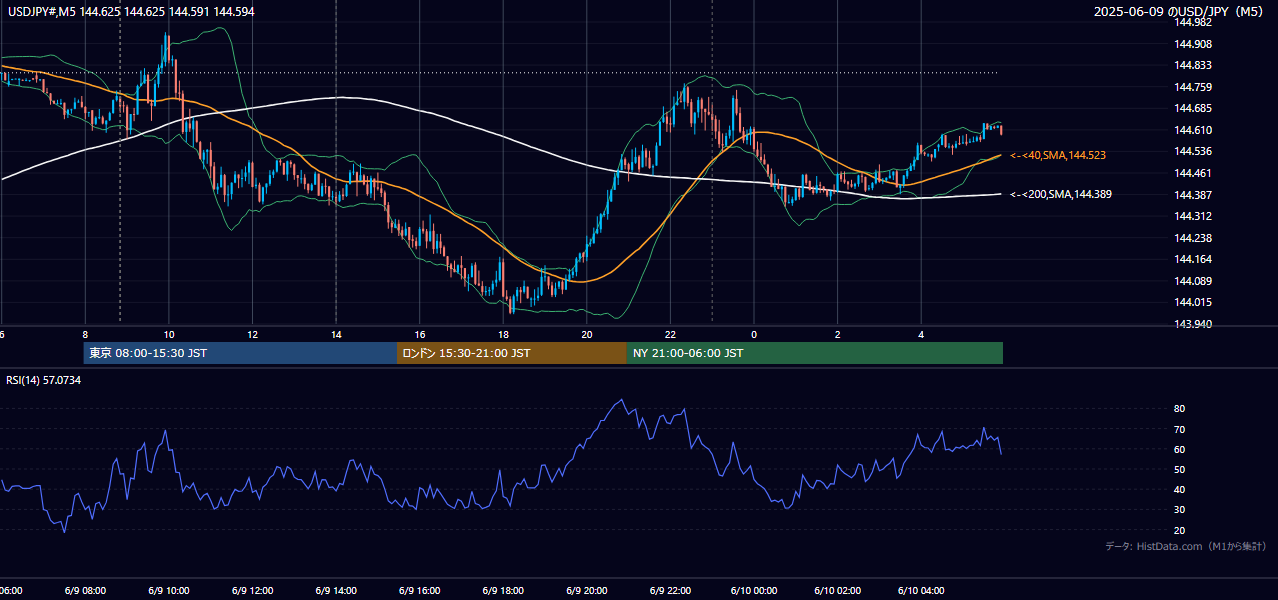The image size is (1278, 600).
Task: Click the 6/9 10:00 date label
Action: (x=169, y=590)
